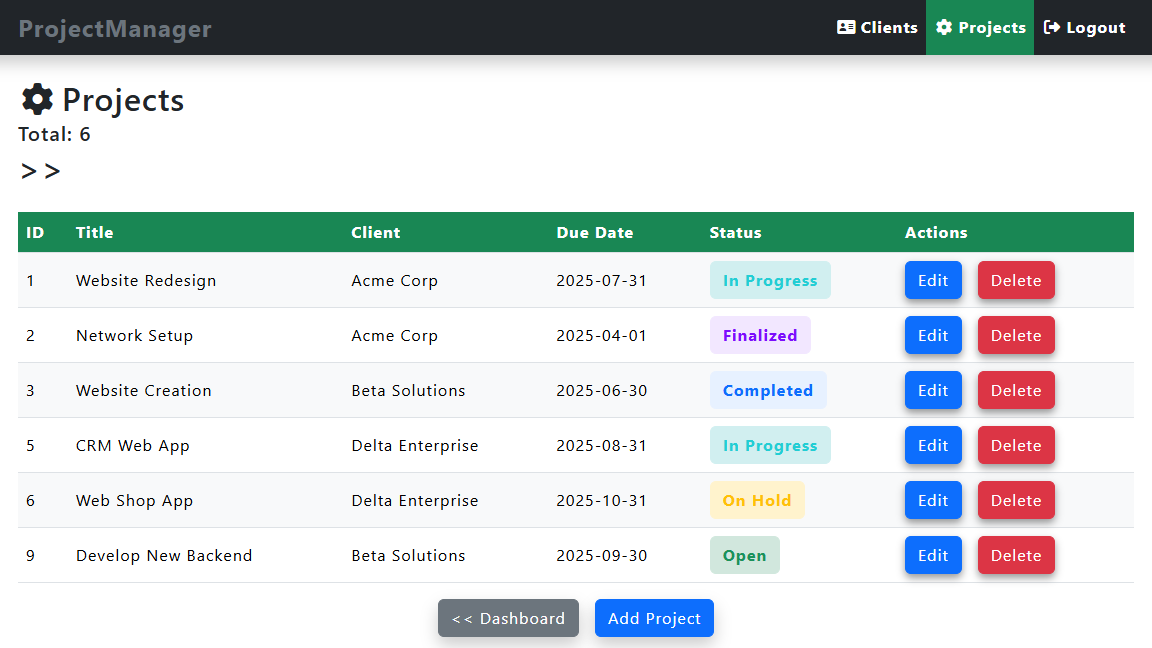Click the Actions column header
This screenshot has height=648, width=1152.
point(936,232)
